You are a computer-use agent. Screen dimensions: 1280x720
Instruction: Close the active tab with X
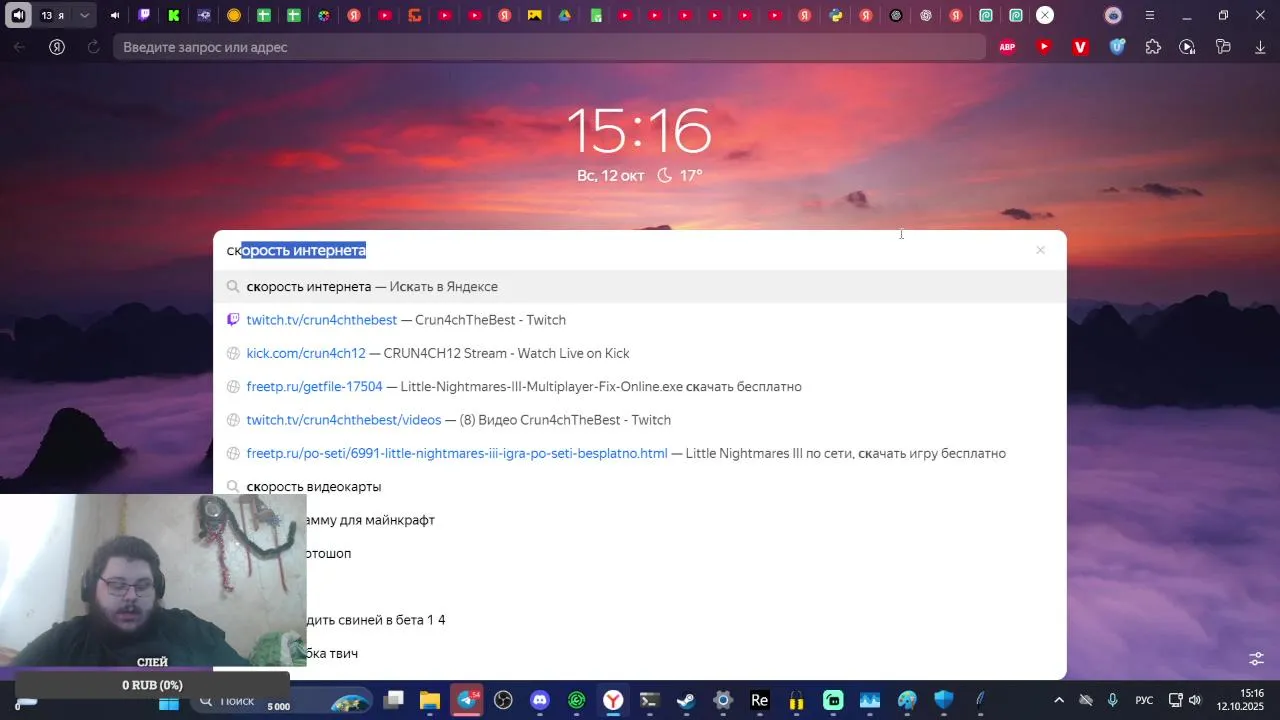(x=1045, y=15)
